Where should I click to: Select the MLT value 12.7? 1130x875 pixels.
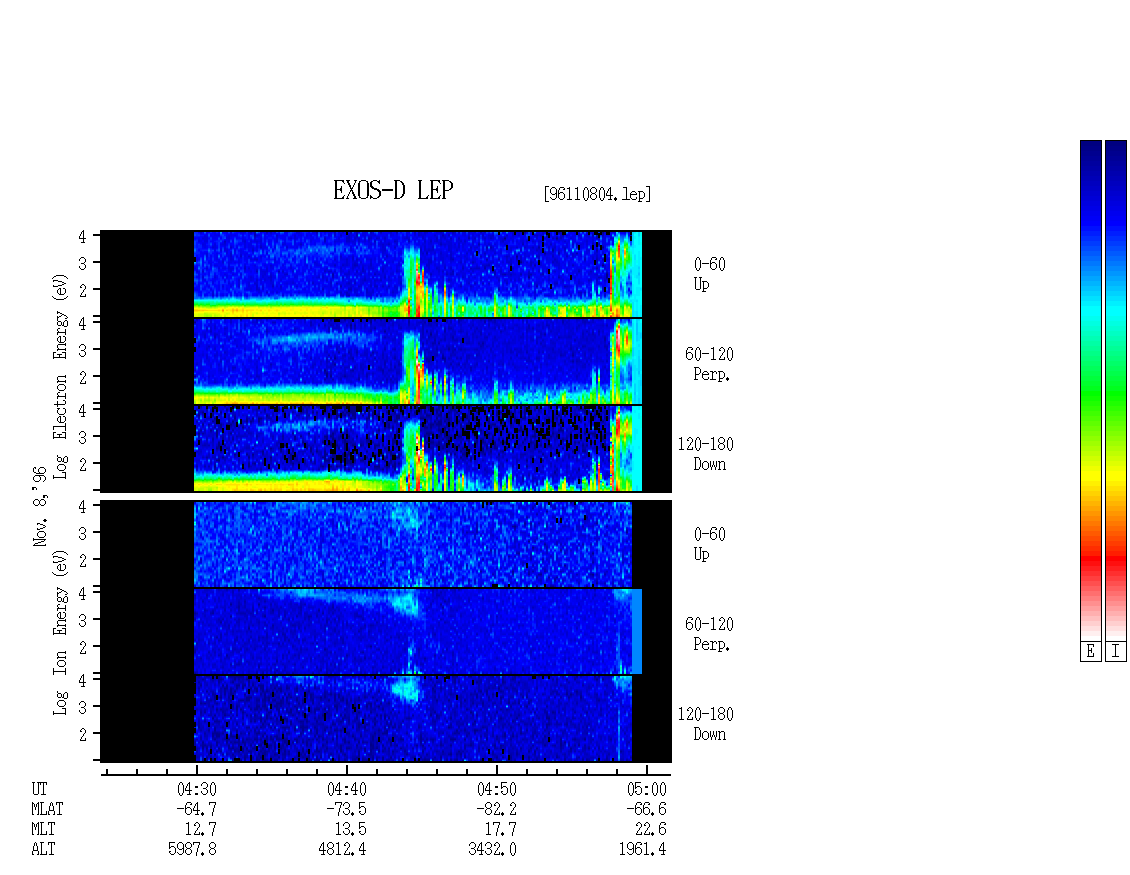[201, 829]
